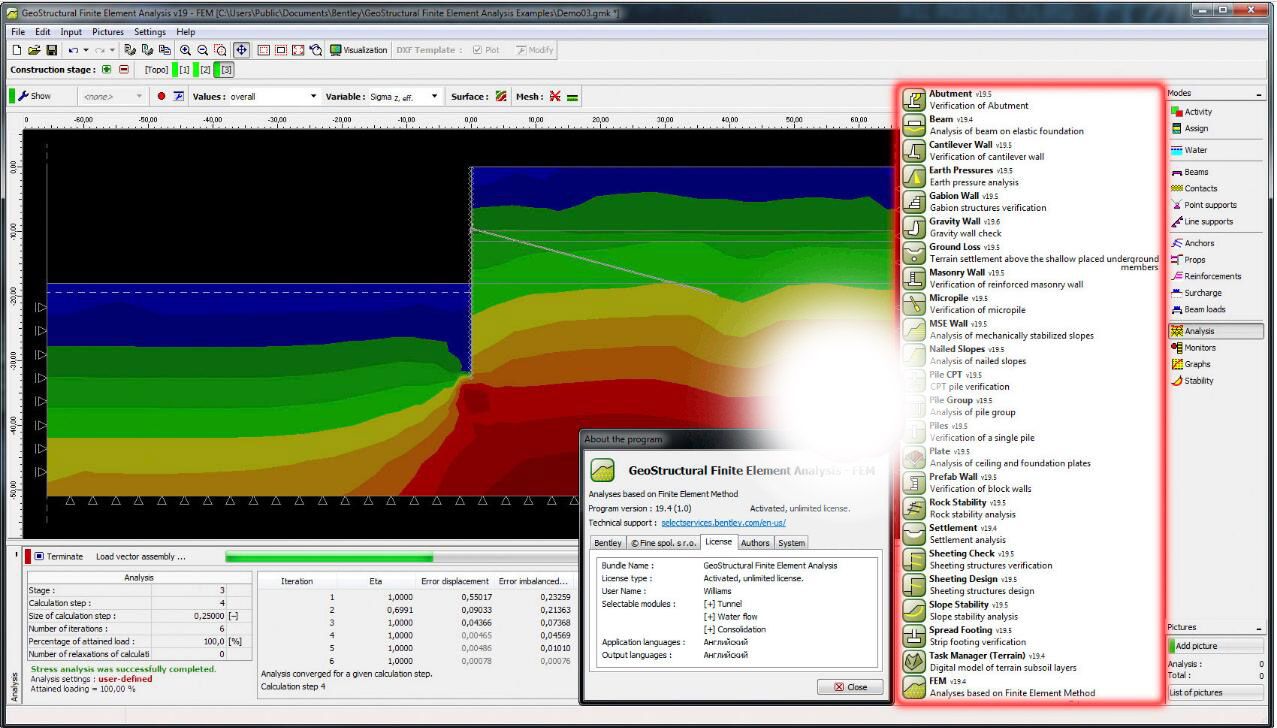This screenshot has width=1277, height=728.
Task: Click the New file icon
Action: 17,50
